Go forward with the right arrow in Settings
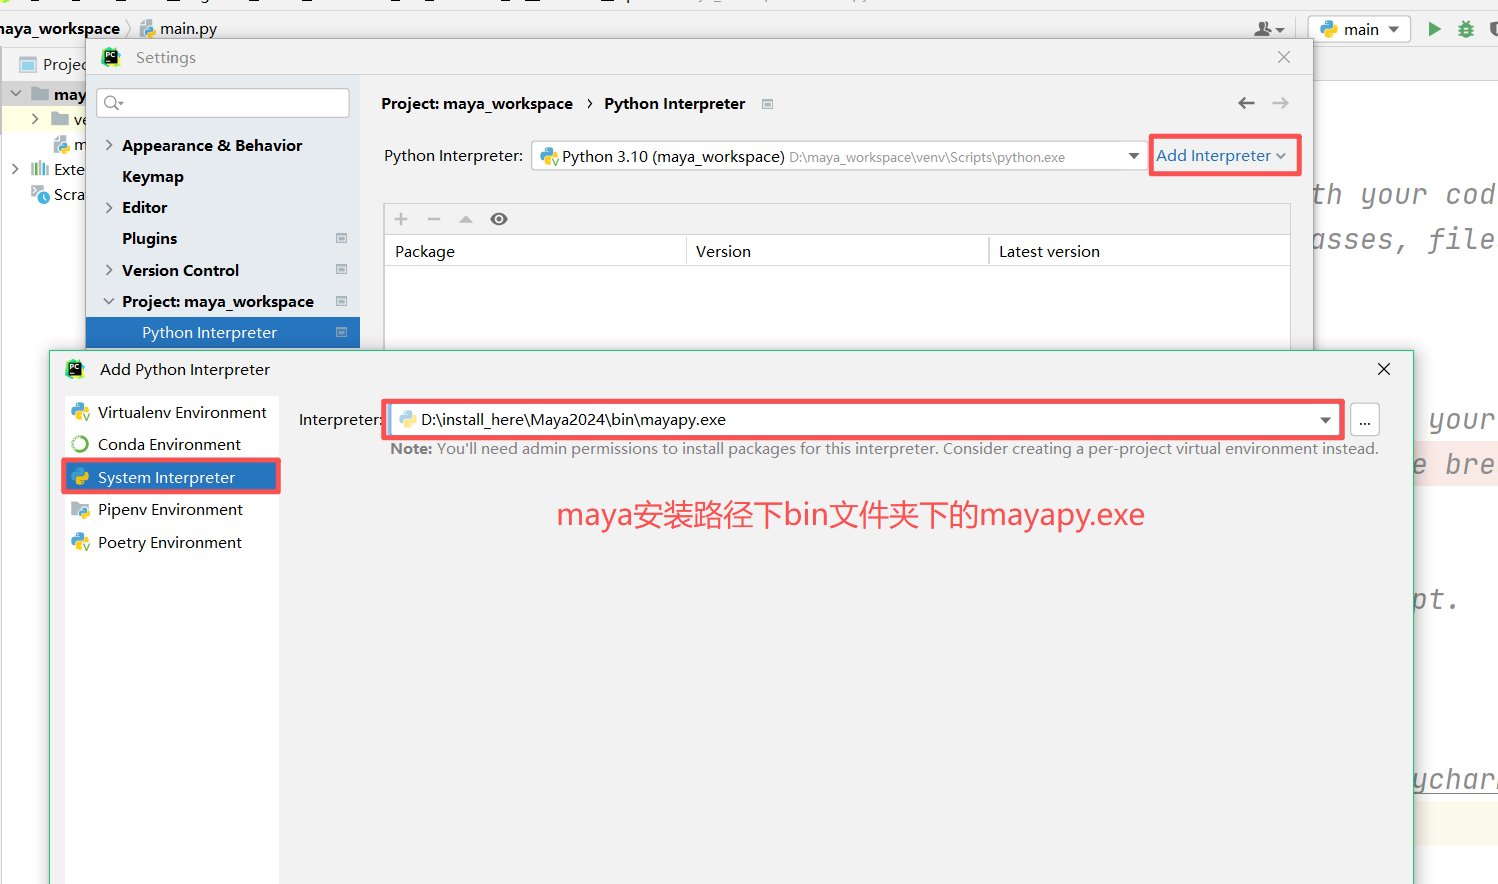Viewport: 1498px width, 884px height. tap(1280, 103)
